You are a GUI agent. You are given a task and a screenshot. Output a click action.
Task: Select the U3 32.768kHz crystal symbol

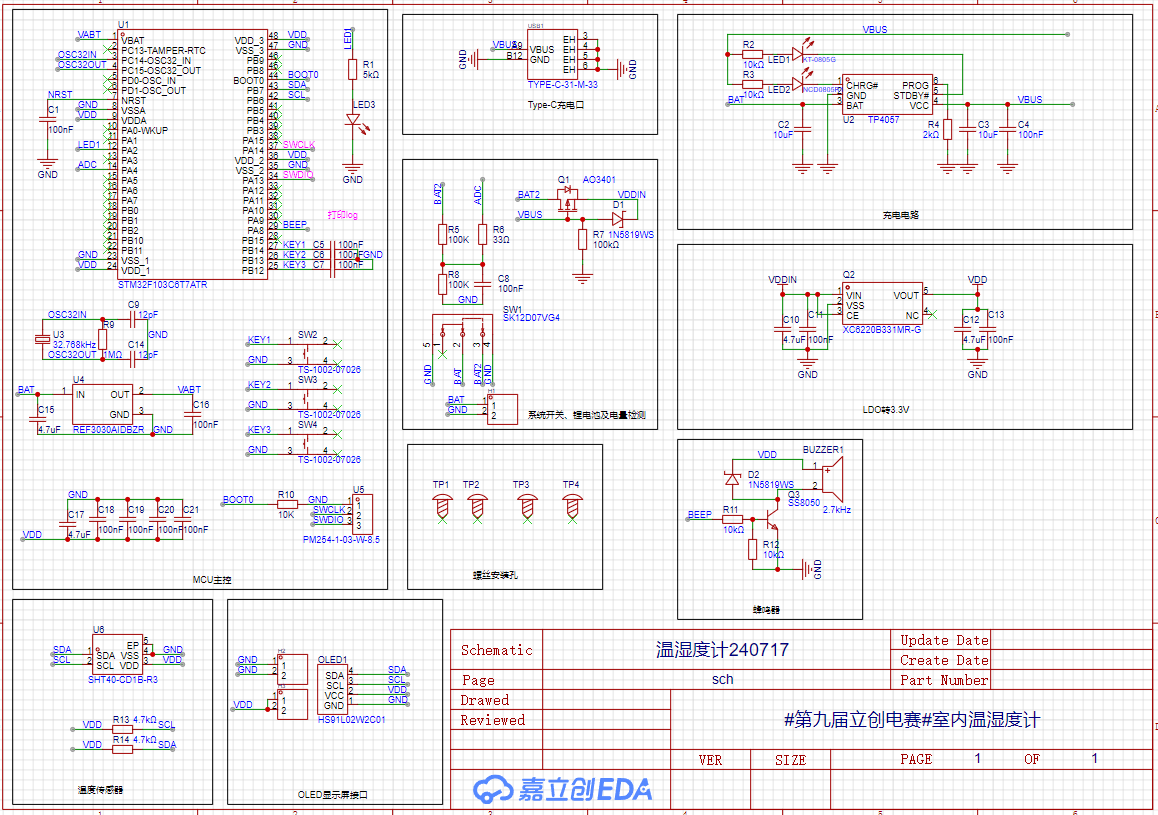[x=42, y=340]
